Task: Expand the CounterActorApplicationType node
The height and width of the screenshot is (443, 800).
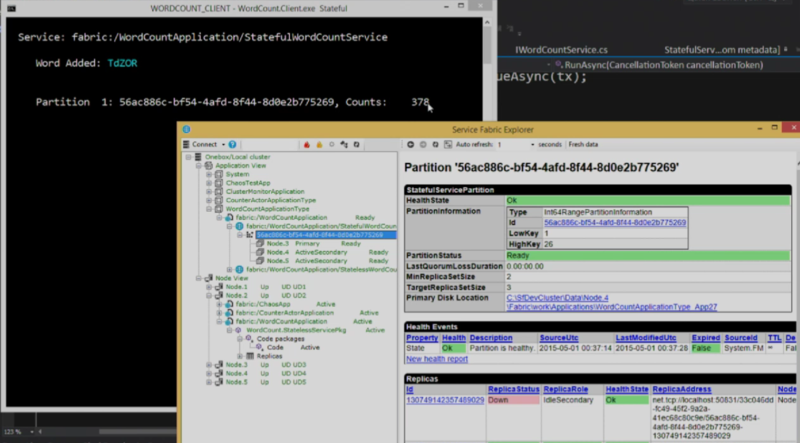Action: coord(209,200)
